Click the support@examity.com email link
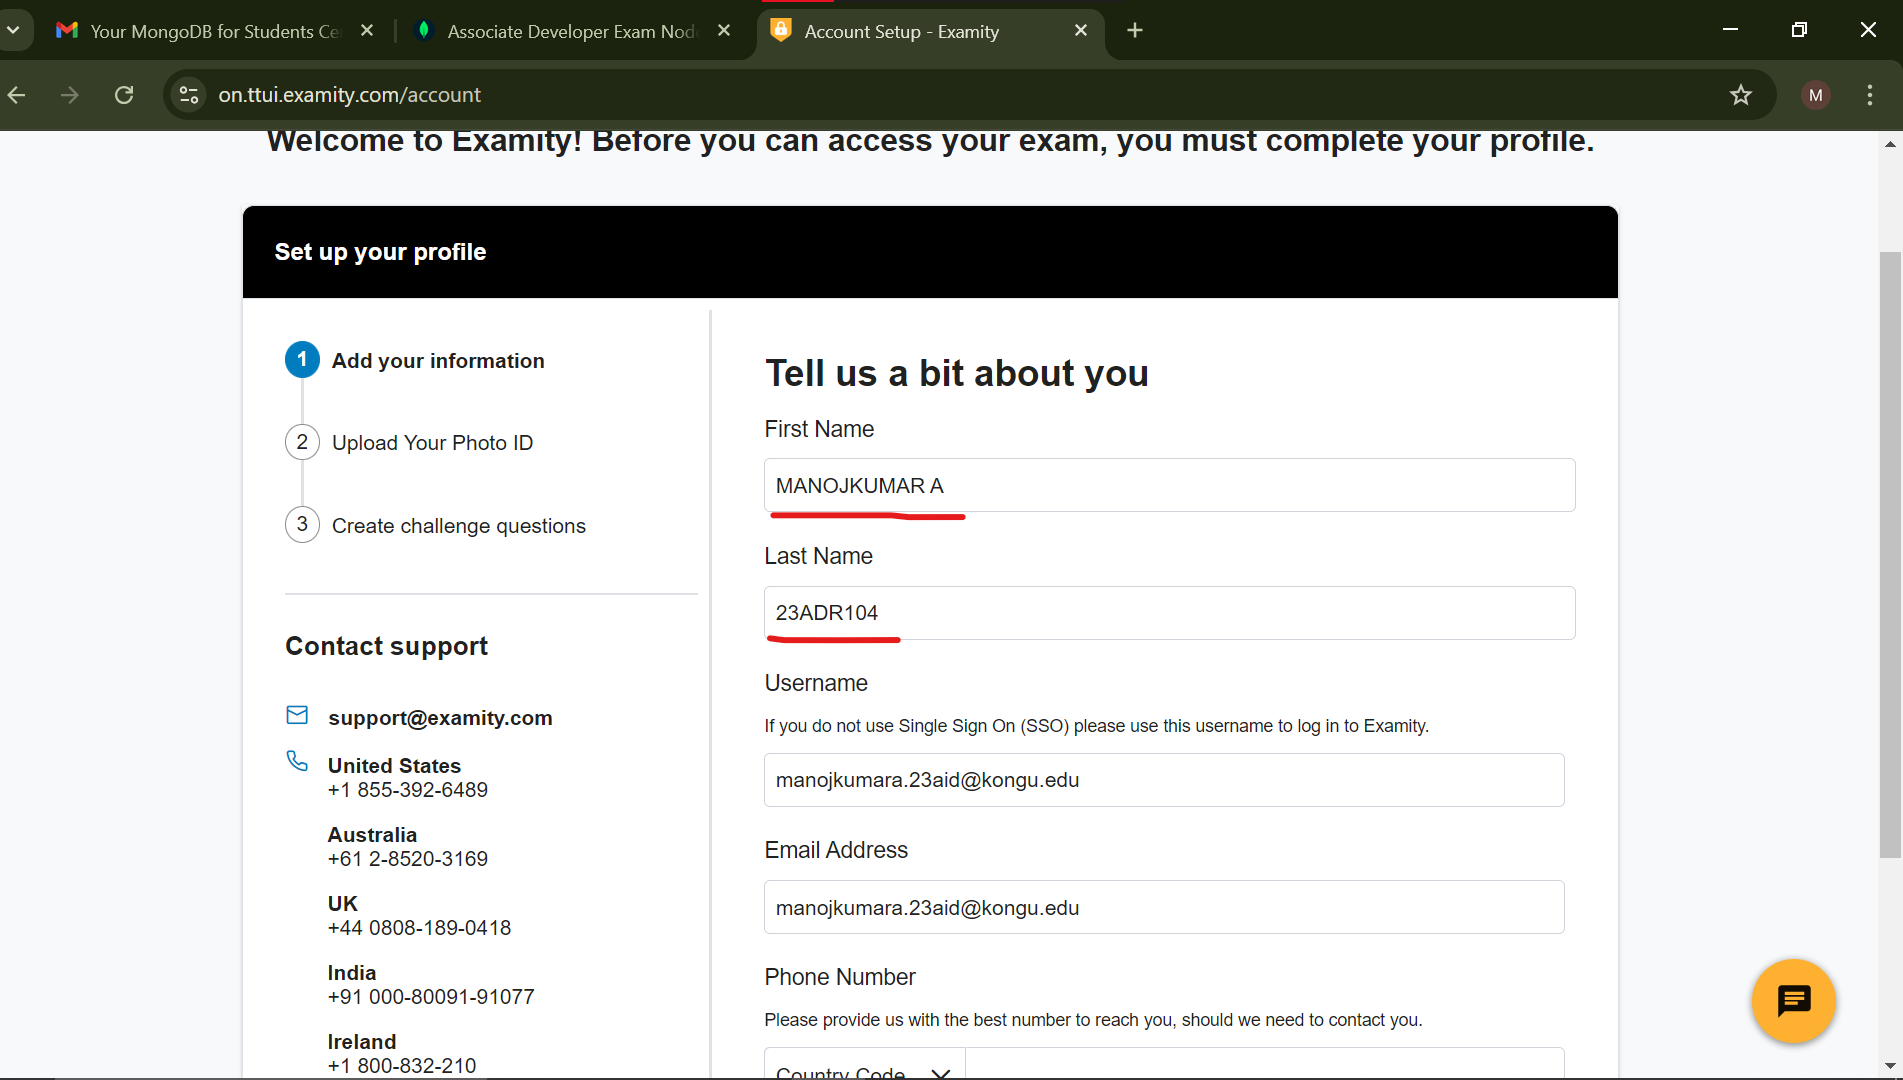 (440, 718)
